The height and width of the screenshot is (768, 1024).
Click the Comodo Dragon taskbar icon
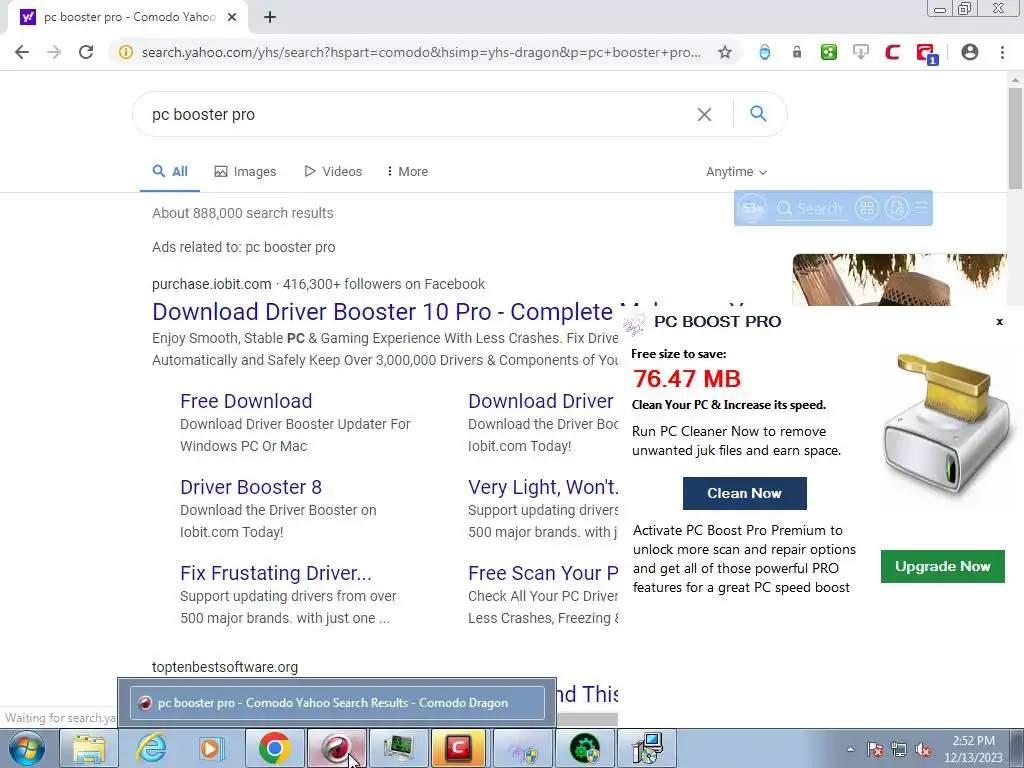[x=336, y=748]
